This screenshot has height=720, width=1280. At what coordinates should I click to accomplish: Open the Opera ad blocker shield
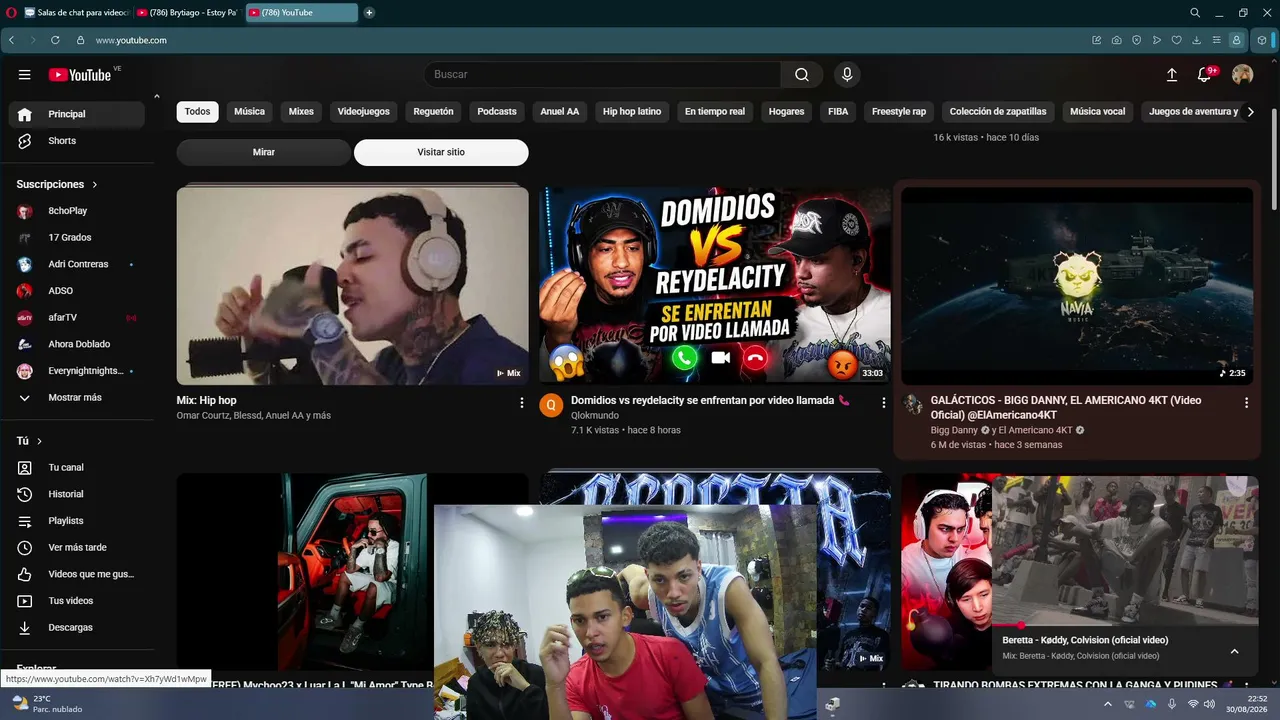pyautogui.click(x=1137, y=40)
